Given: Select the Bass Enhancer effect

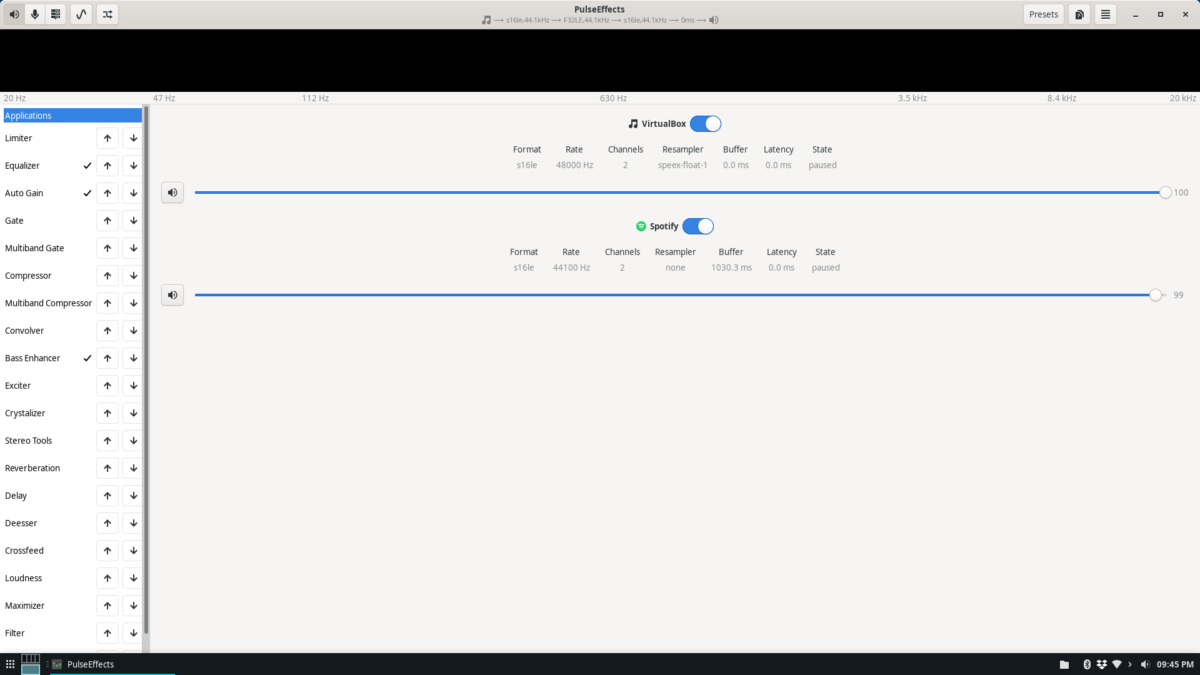Looking at the screenshot, I should [32, 357].
